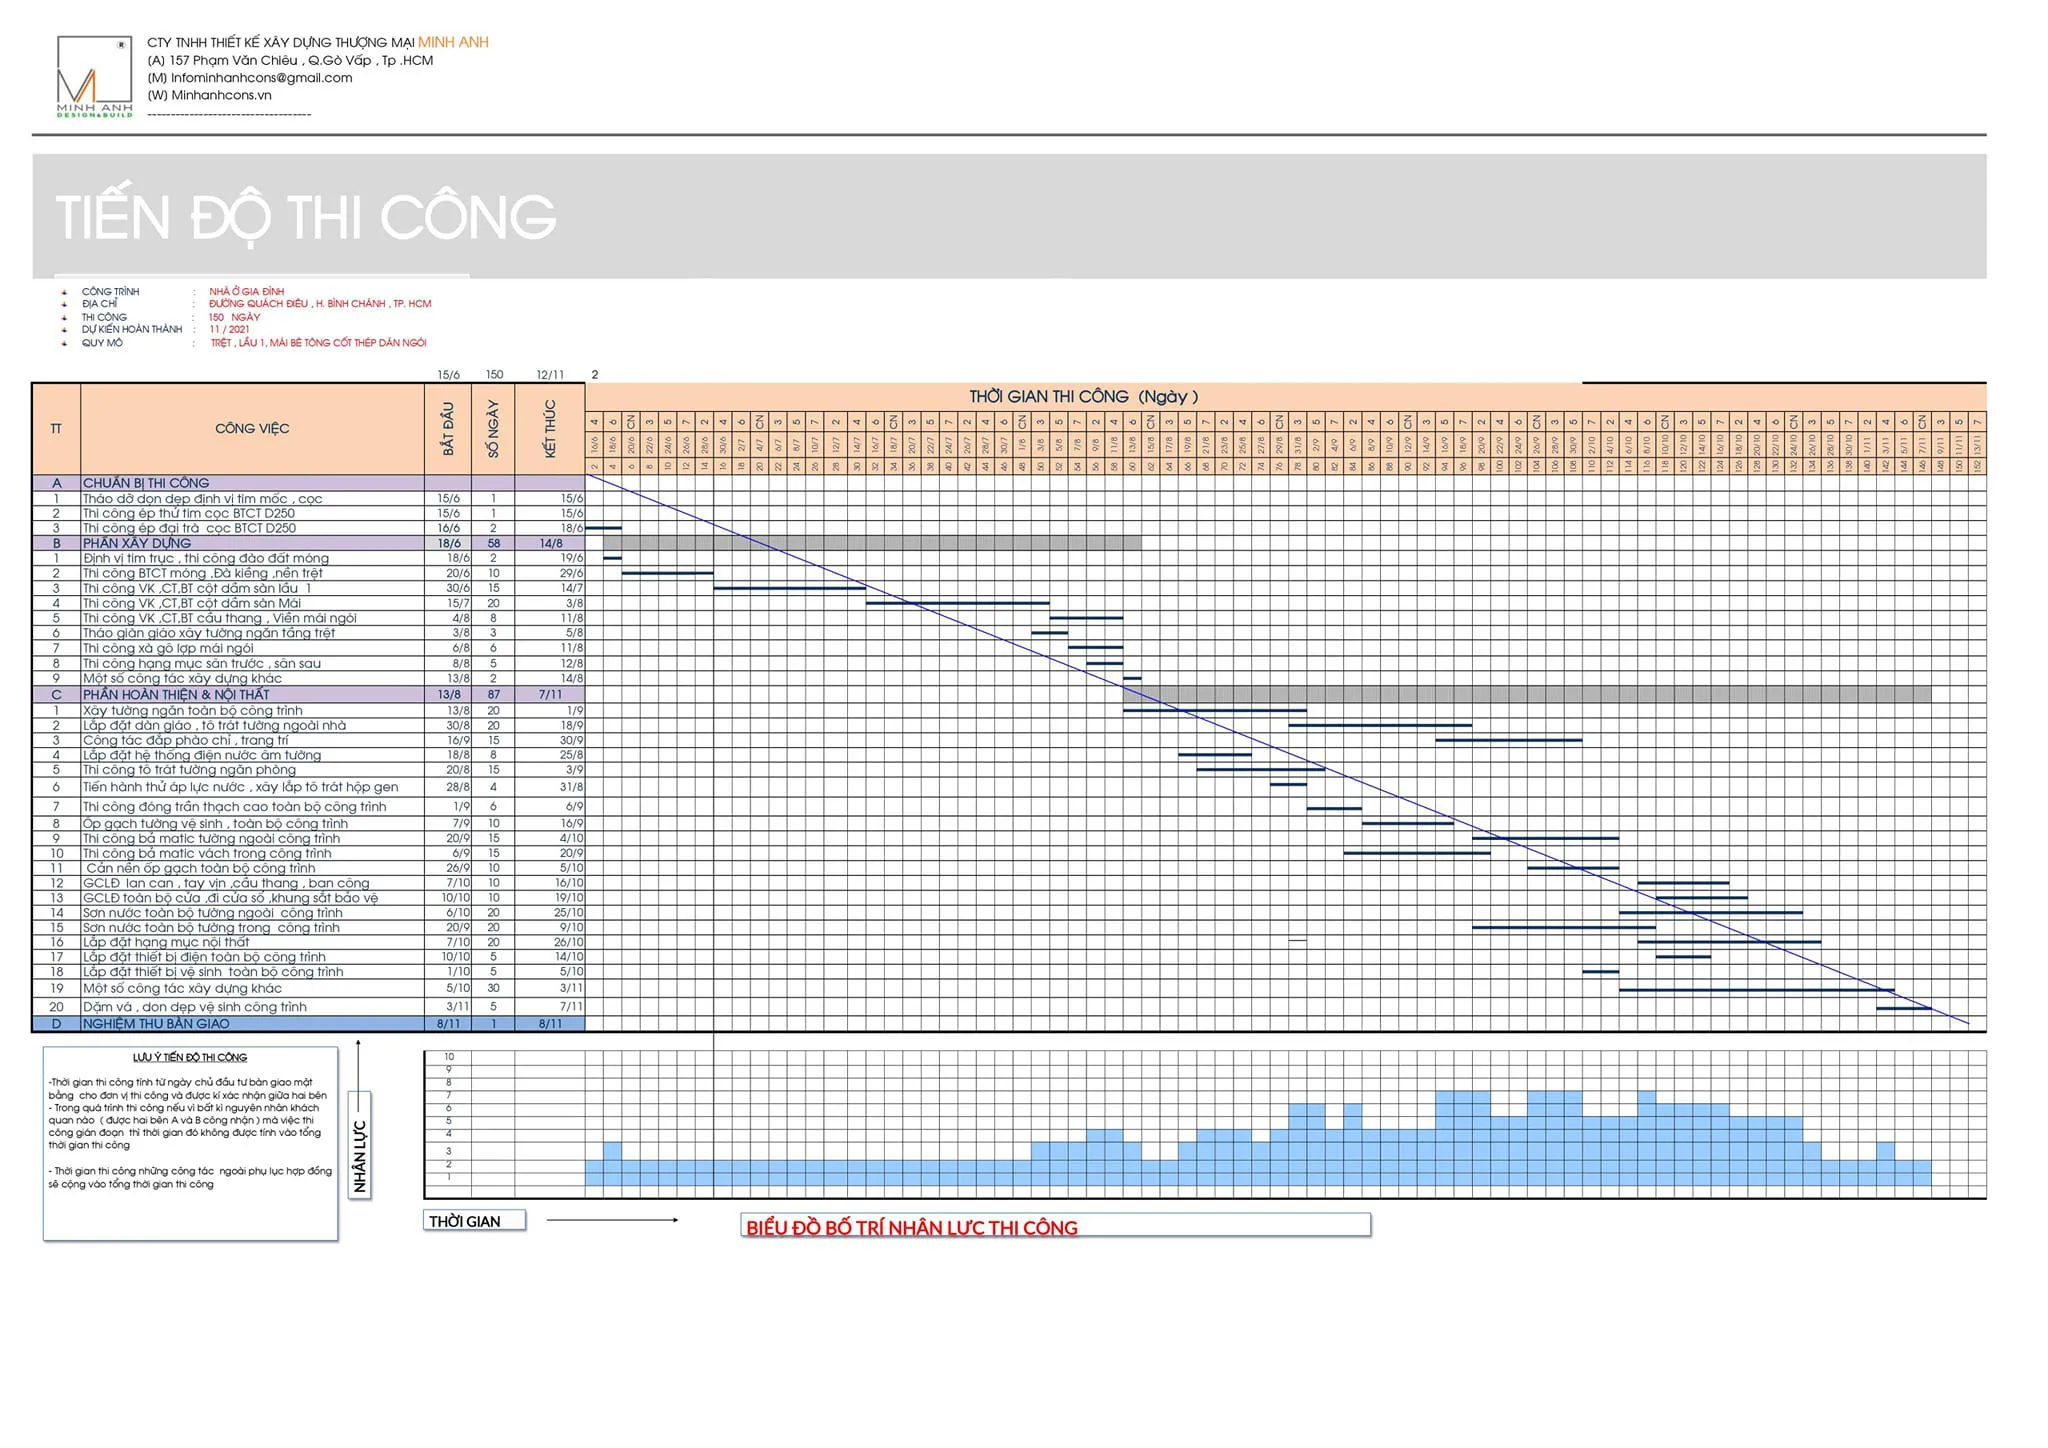Open the Infominhanhcons@gmail.com email address
2048x1448 pixels.
[x=261, y=78]
